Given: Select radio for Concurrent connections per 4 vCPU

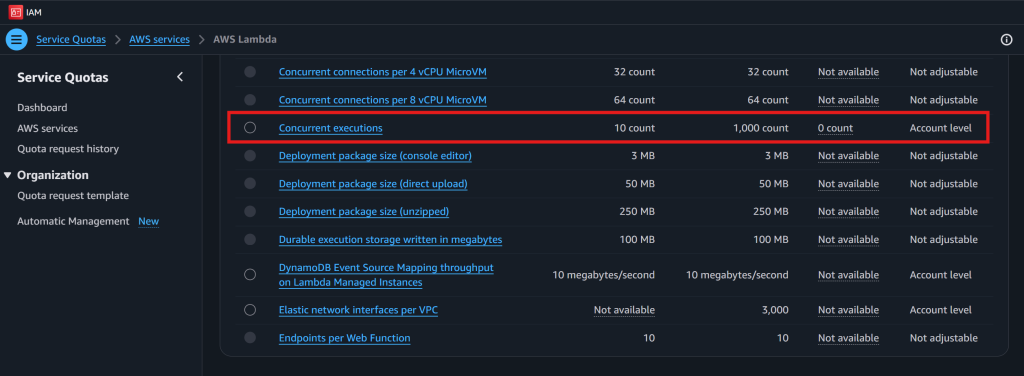Looking at the screenshot, I should (x=250, y=72).
